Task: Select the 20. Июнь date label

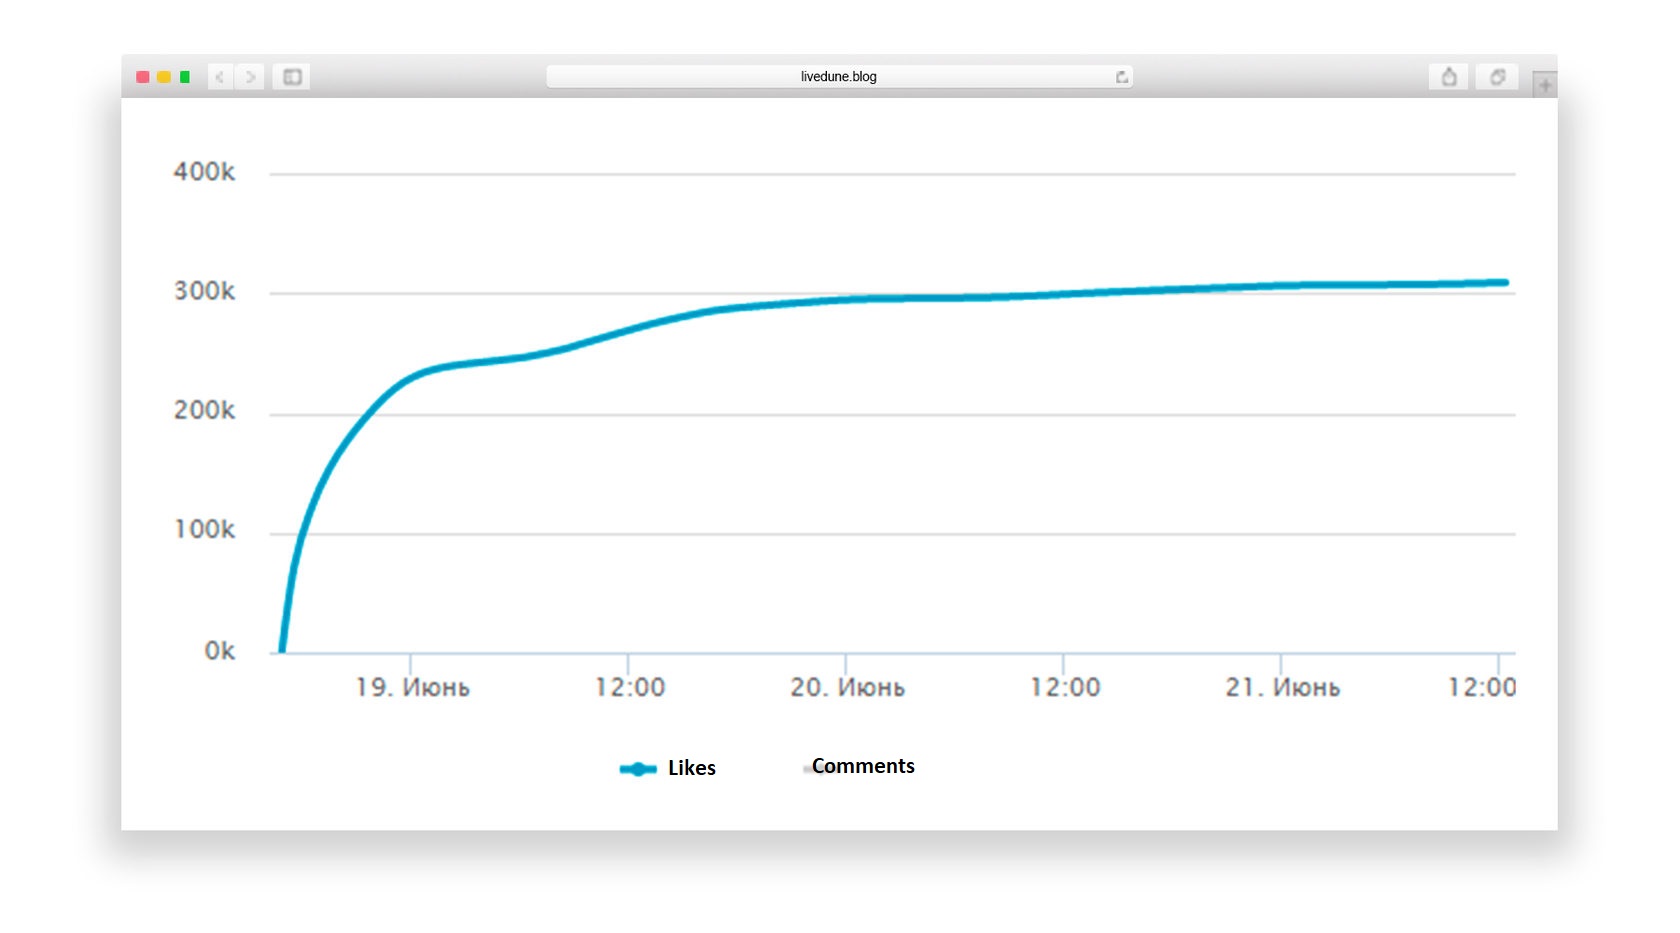Action: pos(847,688)
